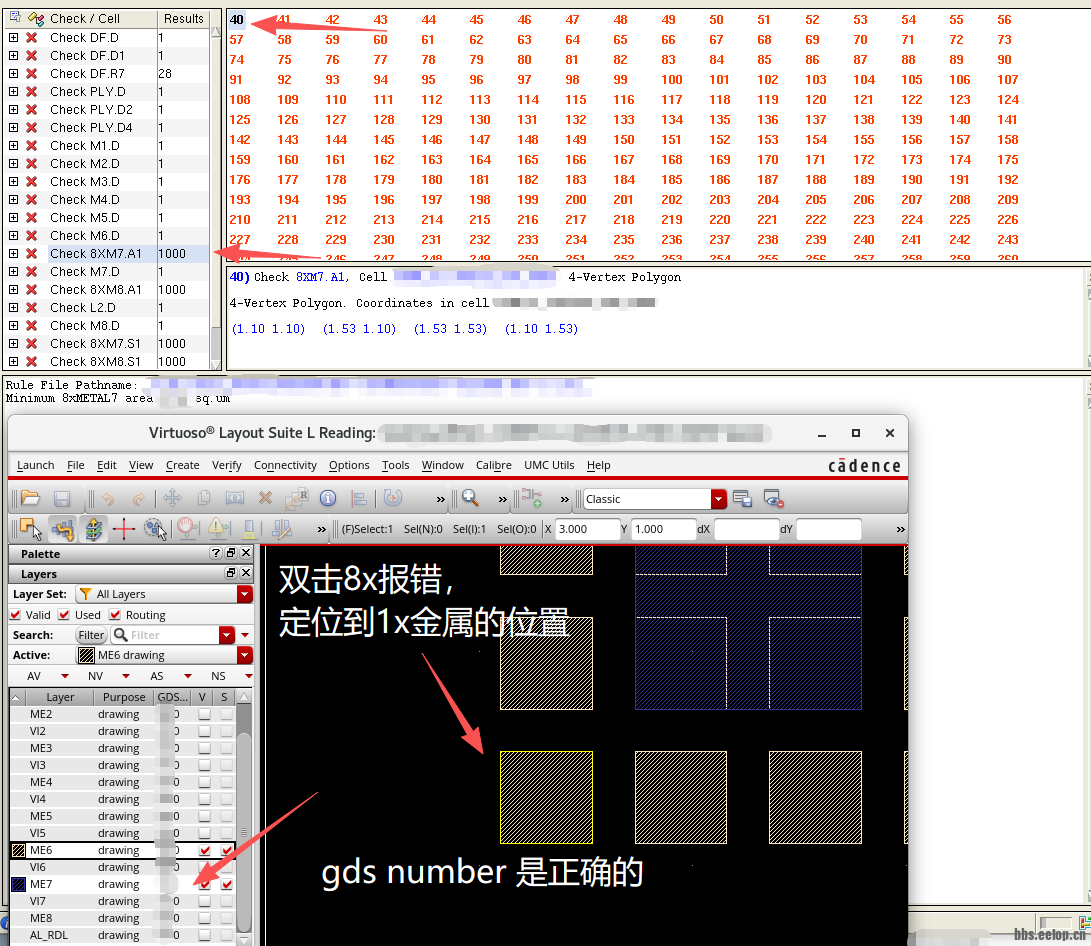Select the Check M7.D row

pyautogui.click(x=106, y=271)
